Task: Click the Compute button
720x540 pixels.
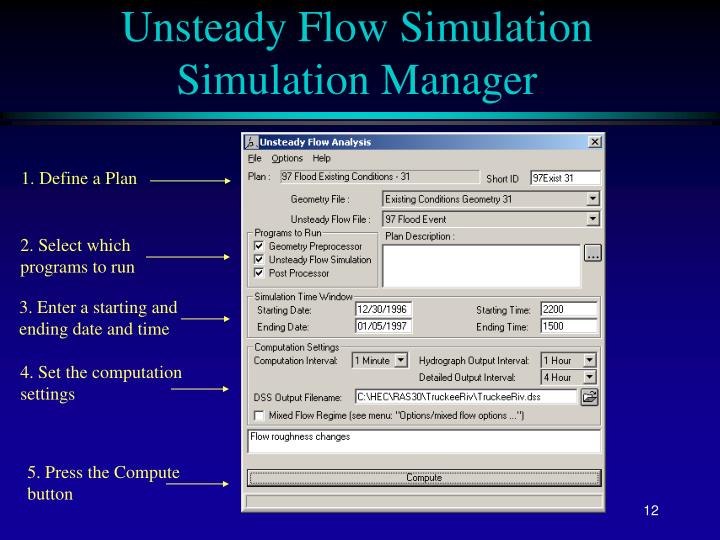Action: click(424, 478)
